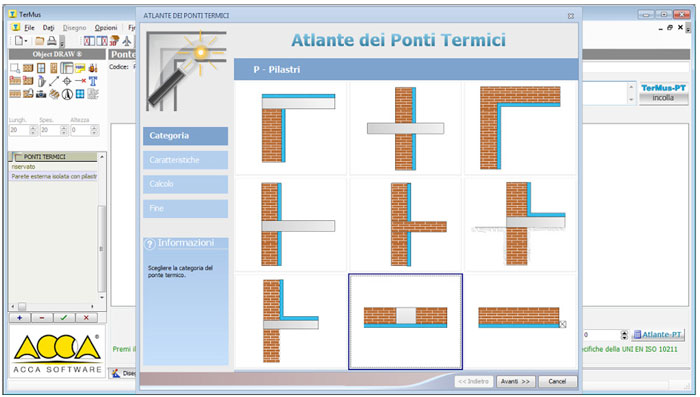Go to the Fine wizard step
The width and height of the screenshot is (700, 397).
click(185, 209)
